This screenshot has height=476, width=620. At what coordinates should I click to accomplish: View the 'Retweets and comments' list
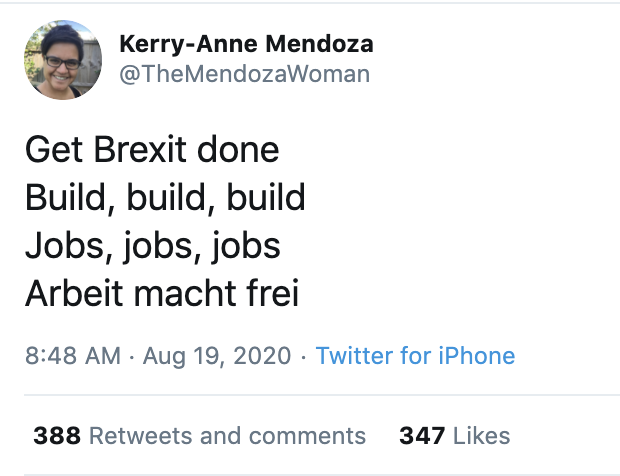pyautogui.click(x=228, y=436)
